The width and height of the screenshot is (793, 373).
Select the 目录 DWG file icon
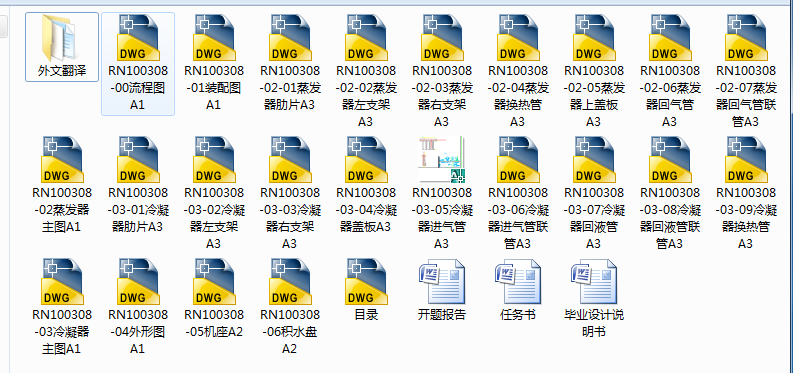click(366, 282)
